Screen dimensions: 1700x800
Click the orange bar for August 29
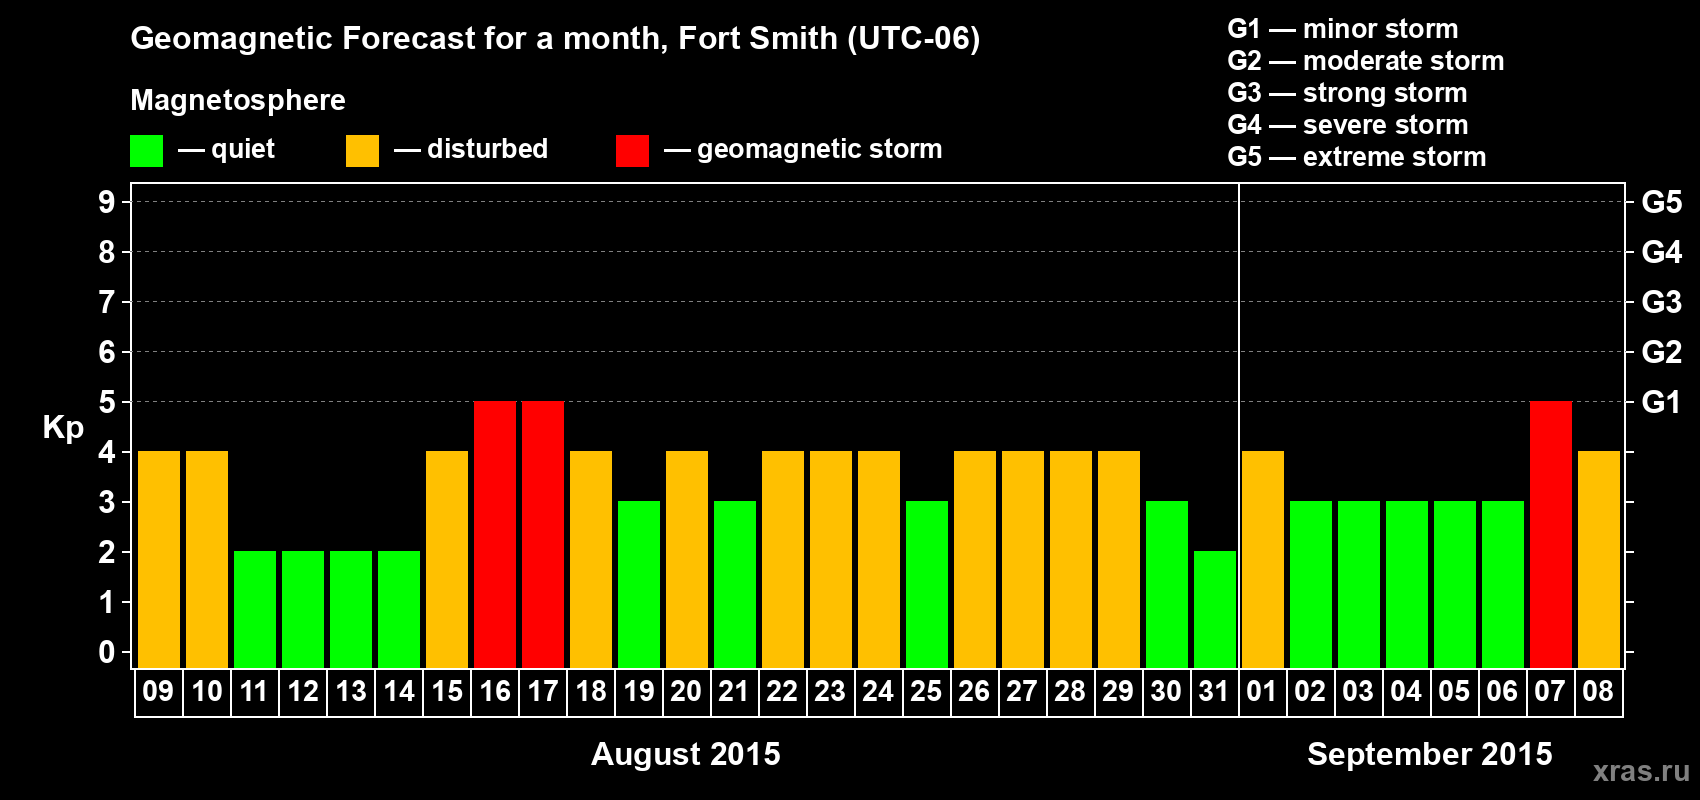1119,559
